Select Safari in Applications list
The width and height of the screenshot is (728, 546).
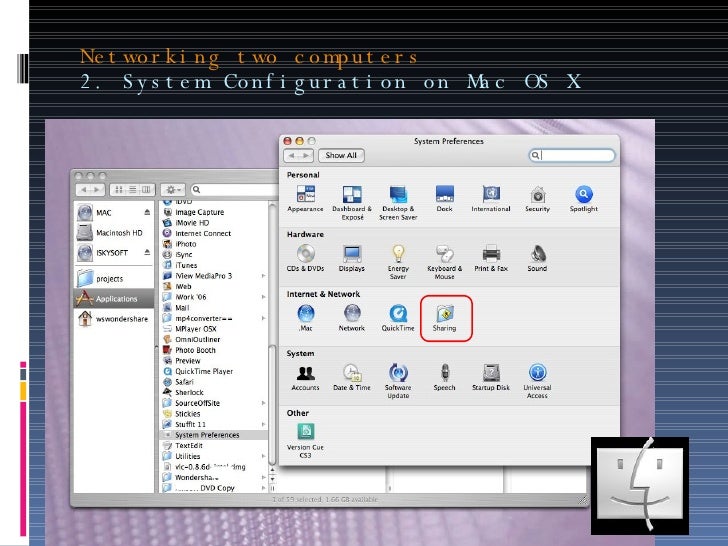coord(214,382)
